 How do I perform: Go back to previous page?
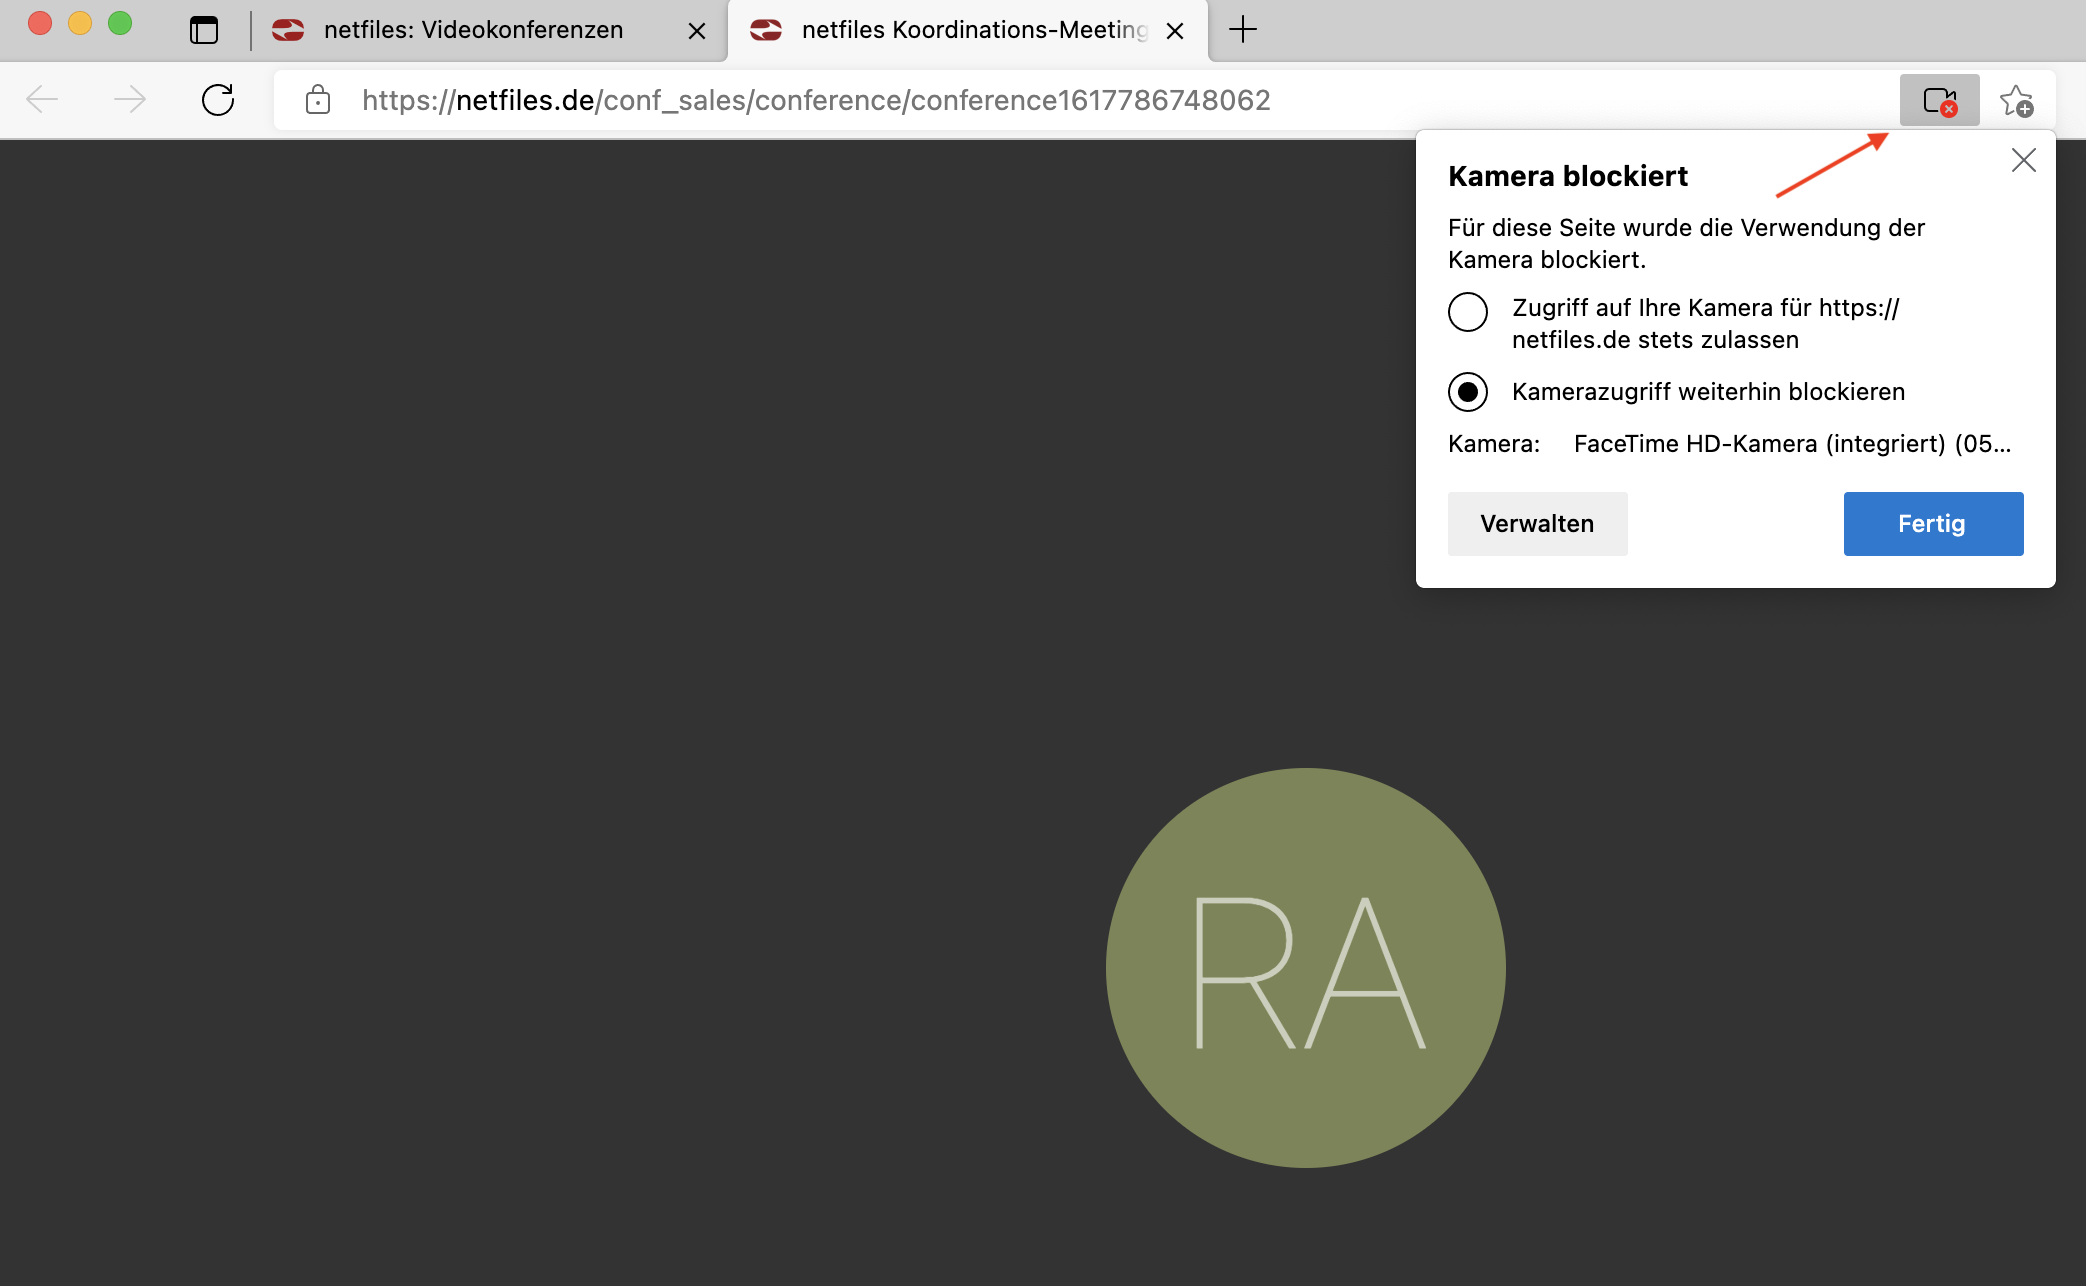coord(42,100)
